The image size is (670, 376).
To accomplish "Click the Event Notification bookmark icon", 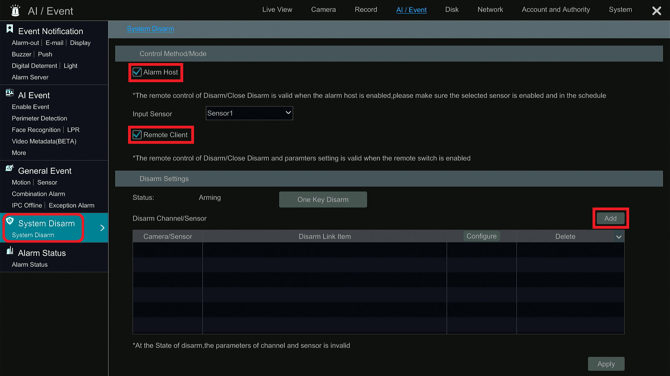I will [9, 29].
